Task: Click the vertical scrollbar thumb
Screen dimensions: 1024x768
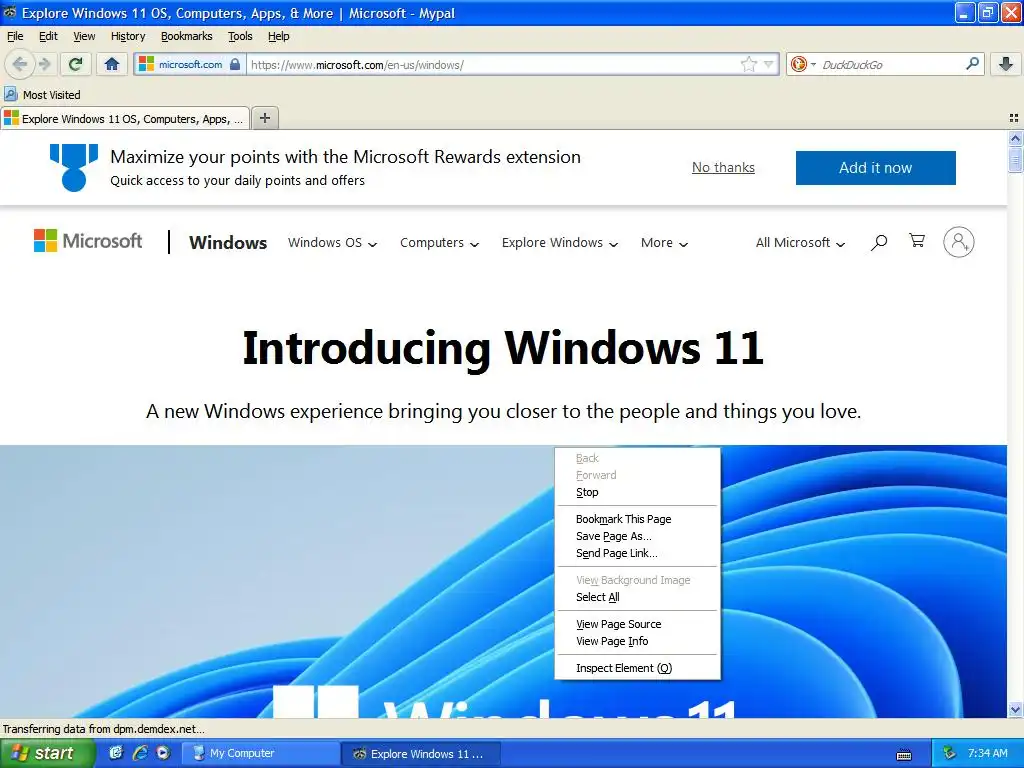Action: pyautogui.click(x=1015, y=159)
